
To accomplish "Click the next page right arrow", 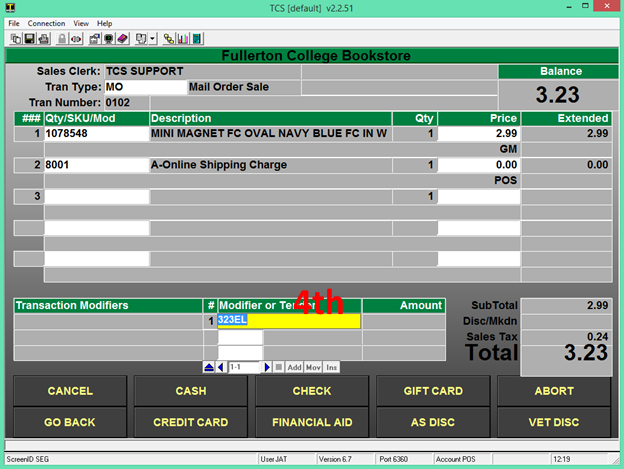I will pyautogui.click(x=267, y=367).
